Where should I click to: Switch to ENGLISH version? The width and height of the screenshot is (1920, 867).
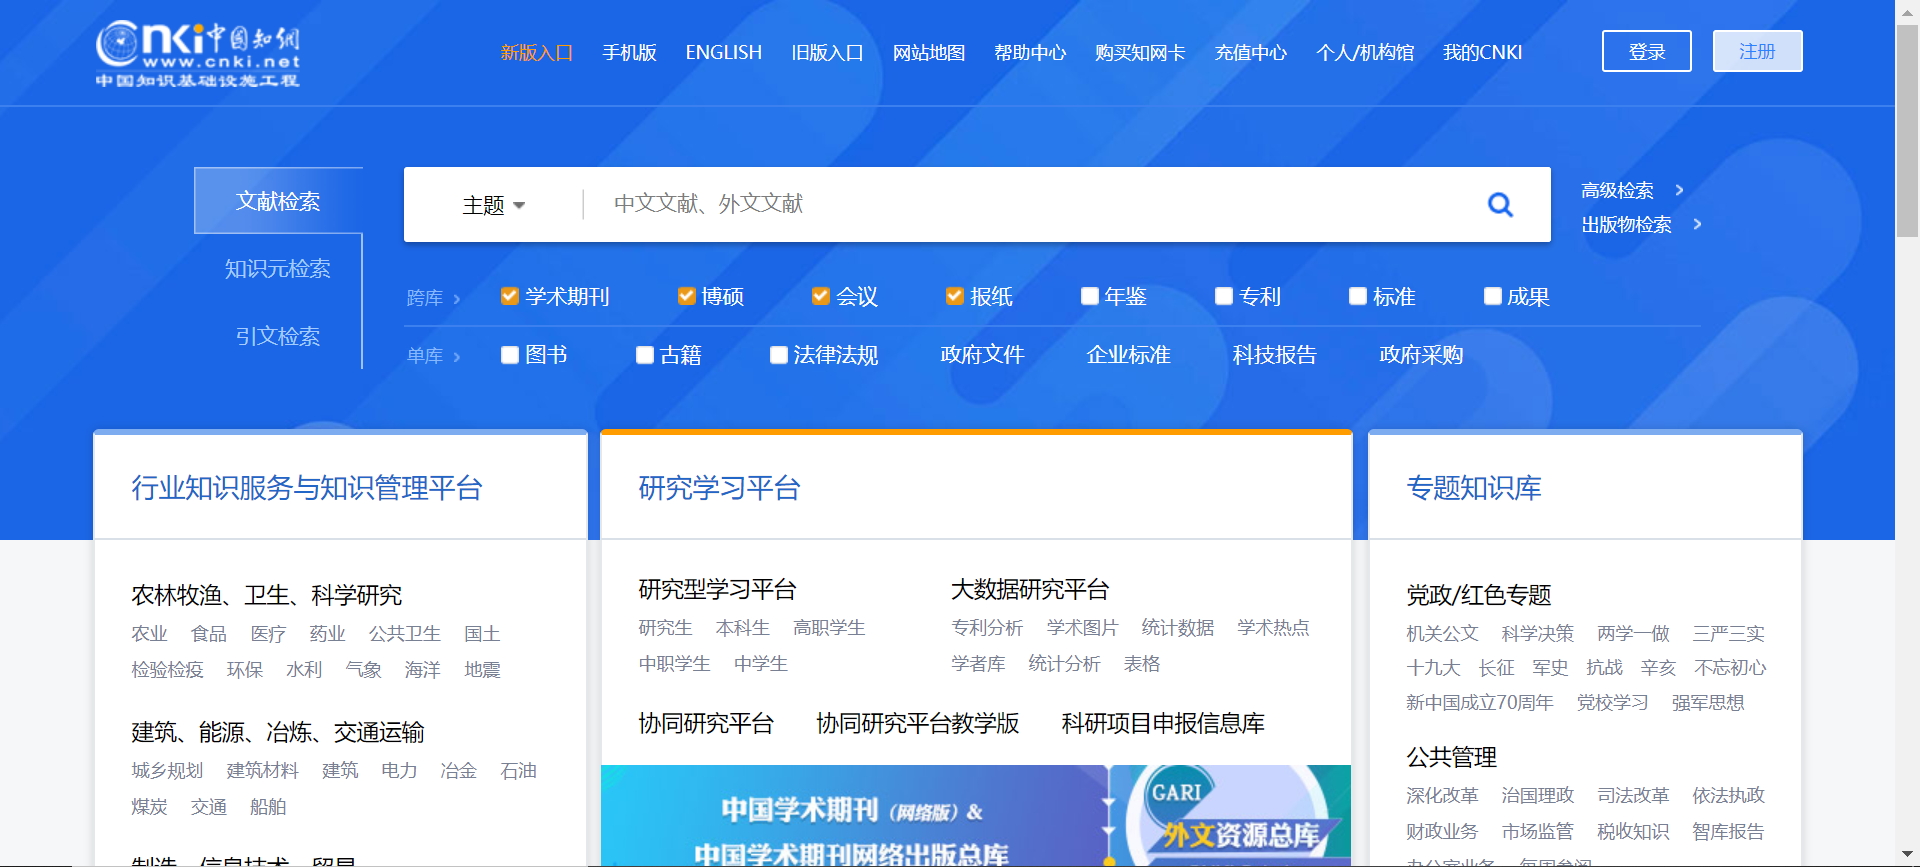click(x=724, y=53)
